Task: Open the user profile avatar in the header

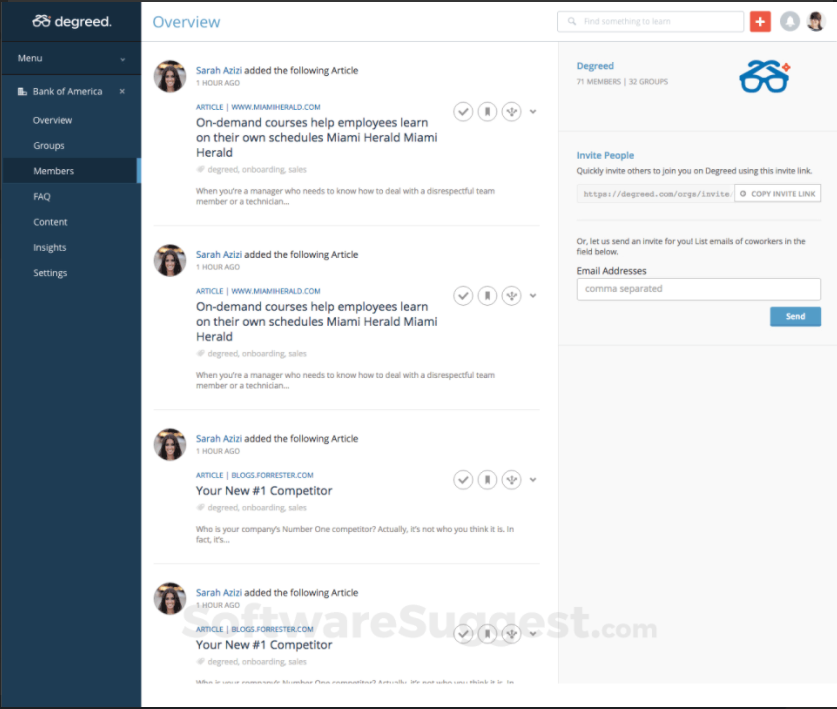Action: (x=816, y=21)
